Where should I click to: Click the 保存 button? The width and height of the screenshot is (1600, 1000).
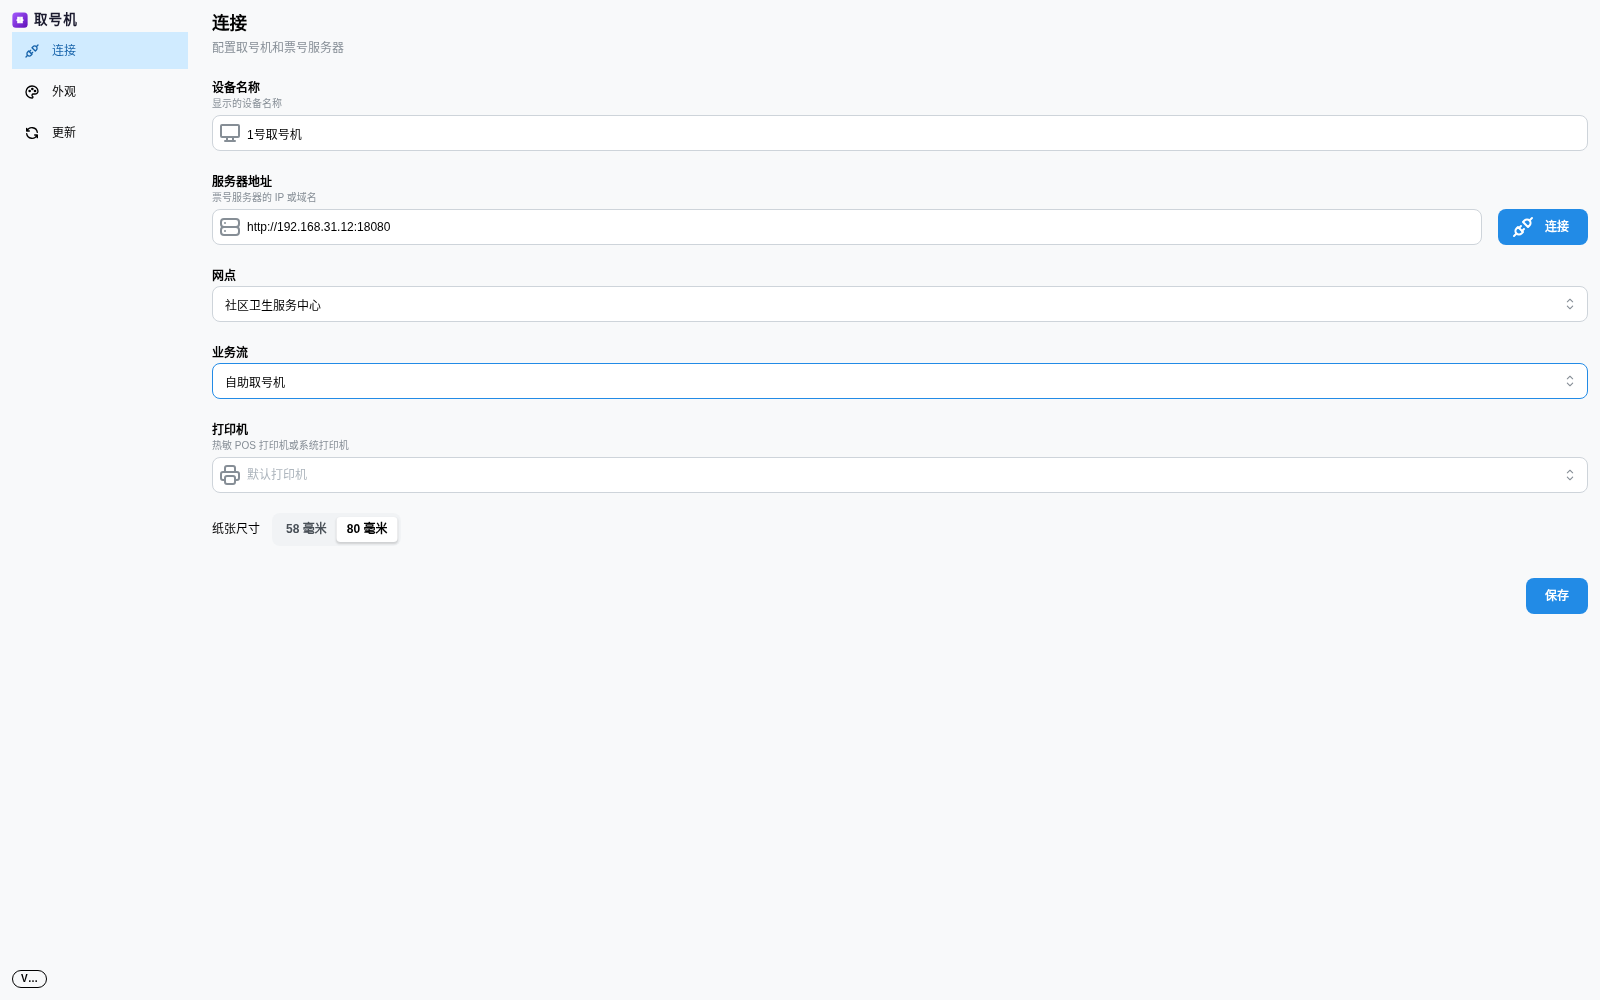1557,596
